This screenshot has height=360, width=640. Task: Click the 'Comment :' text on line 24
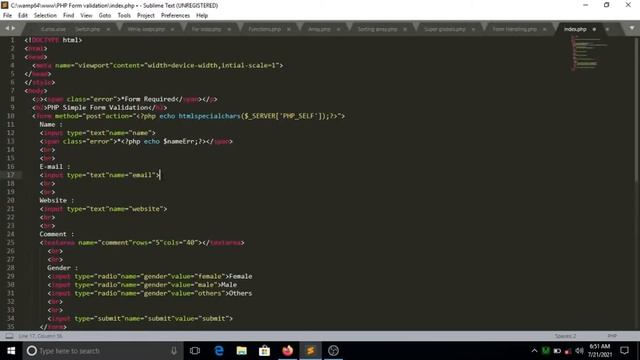(x=57, y=234)
